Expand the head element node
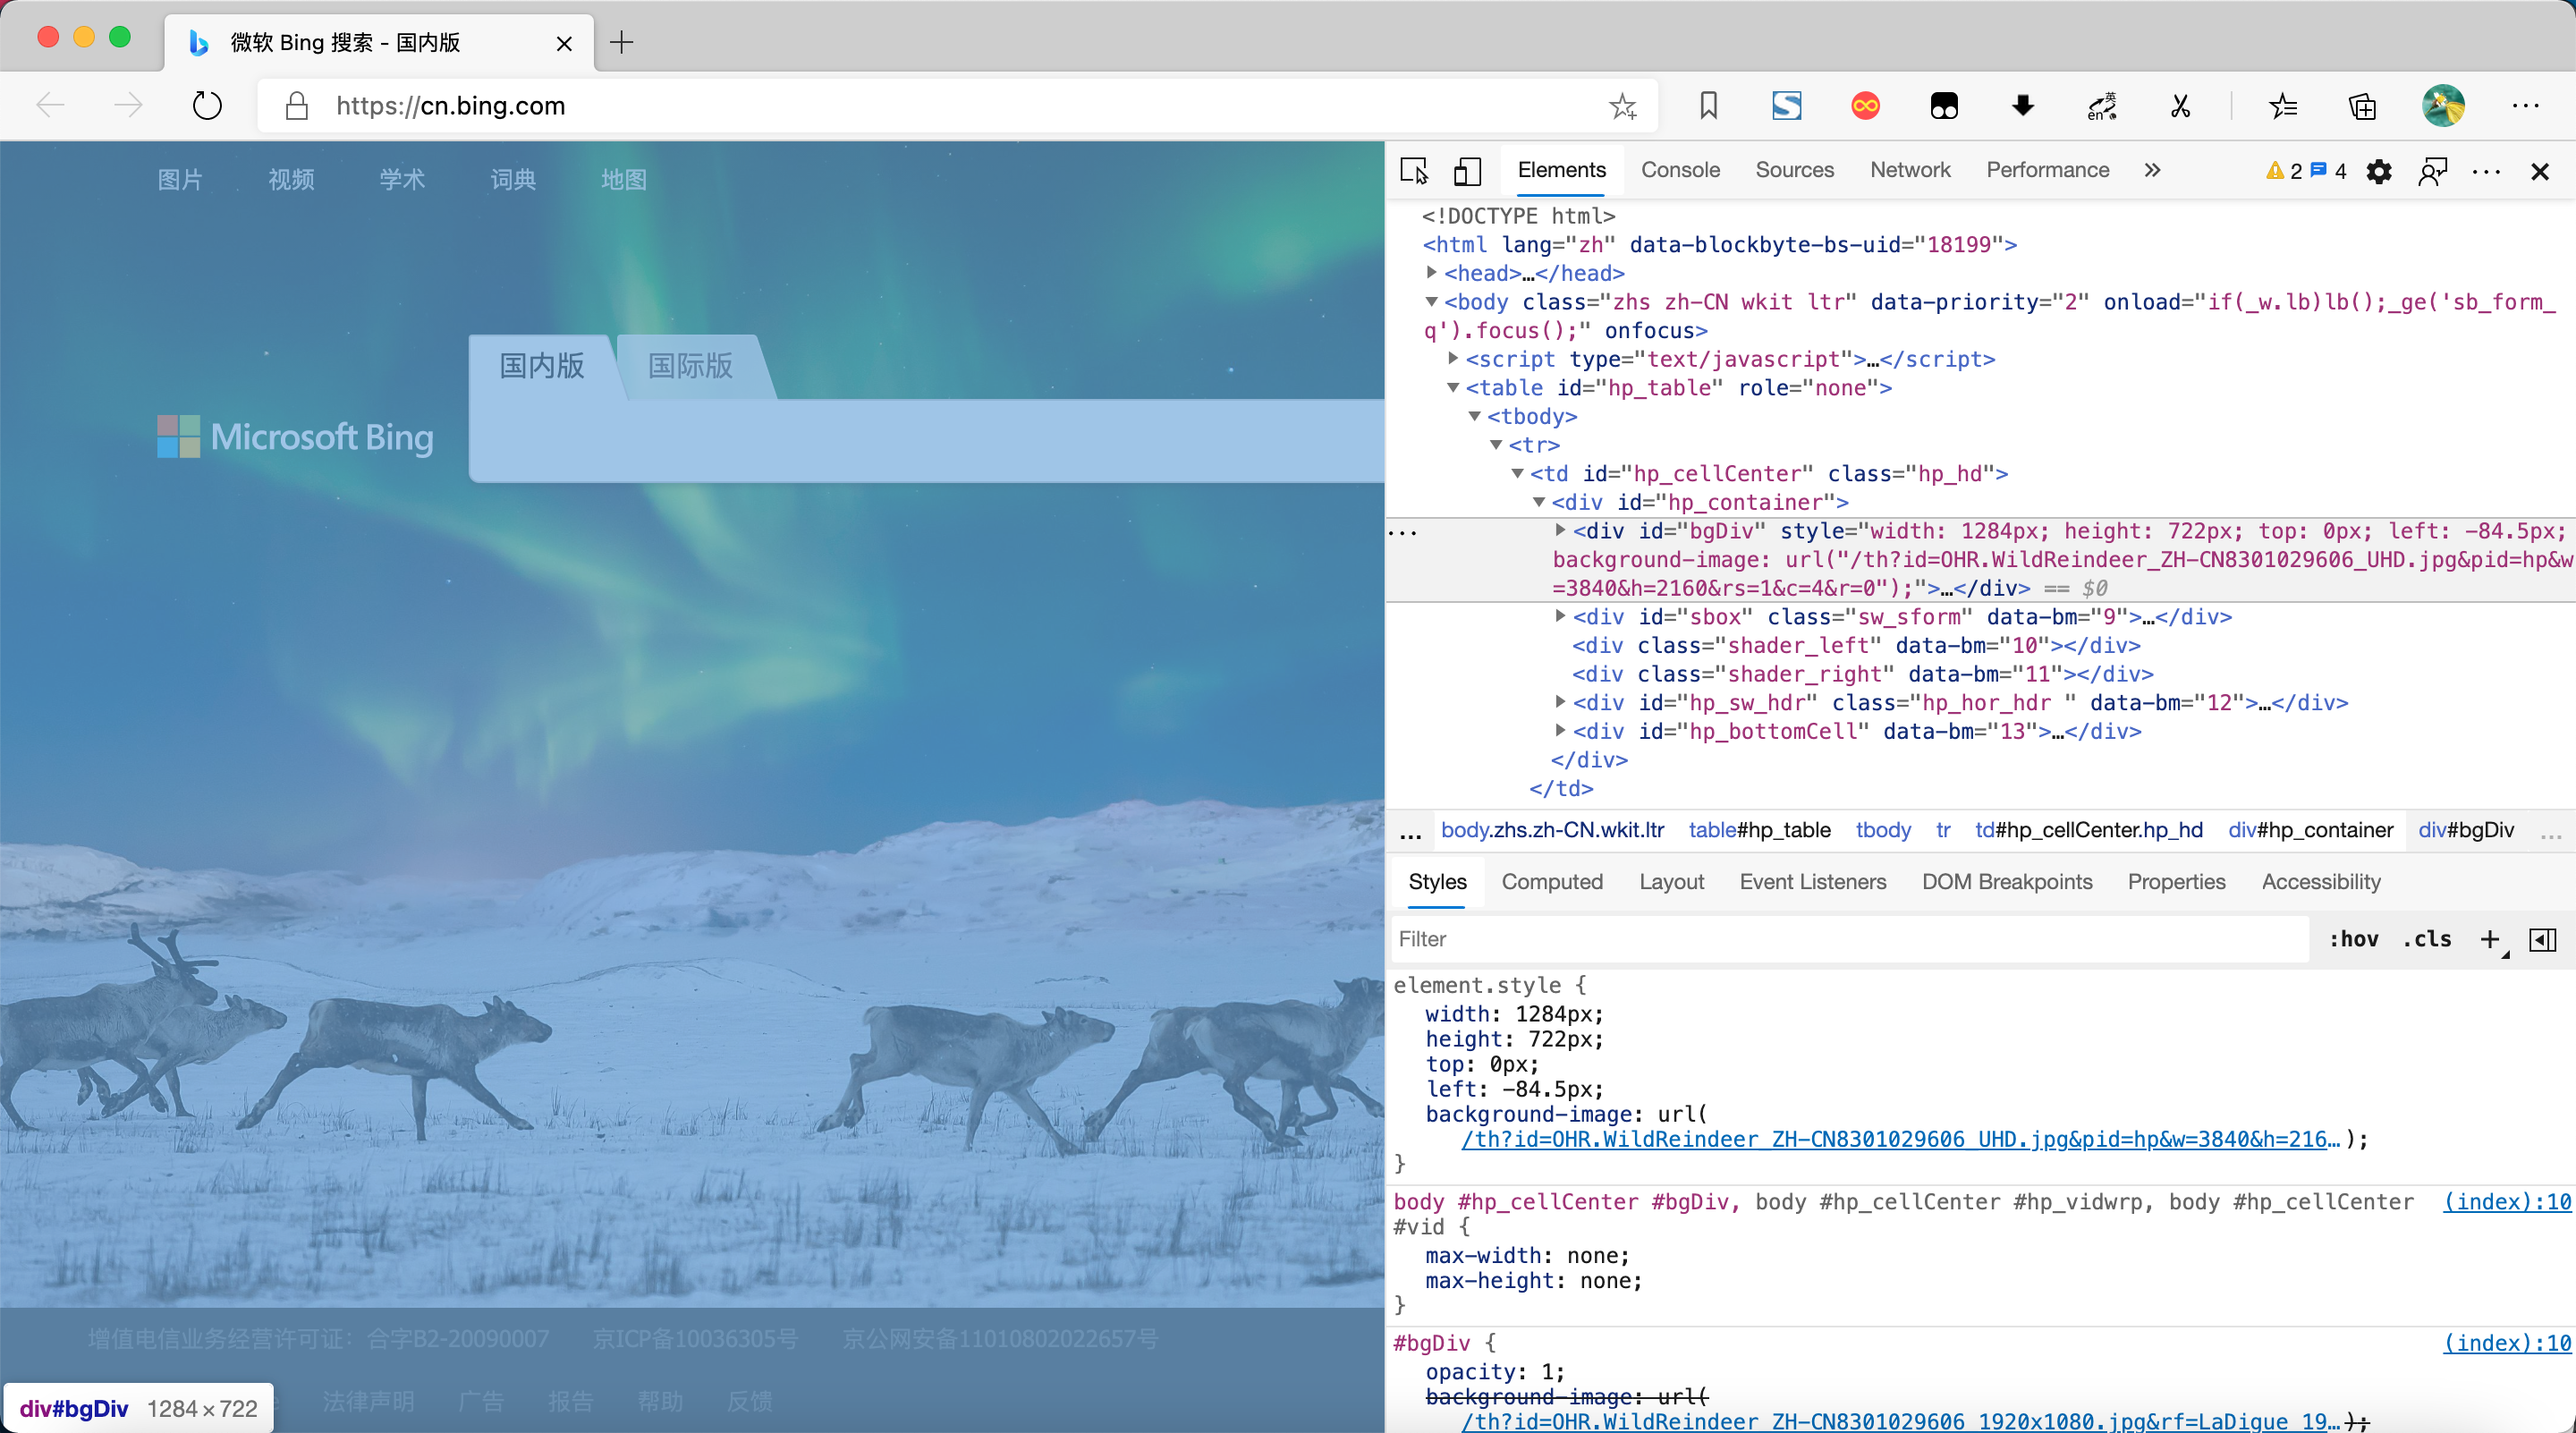This screenshot has height=1433, width=2576. tap(1431, 272)
